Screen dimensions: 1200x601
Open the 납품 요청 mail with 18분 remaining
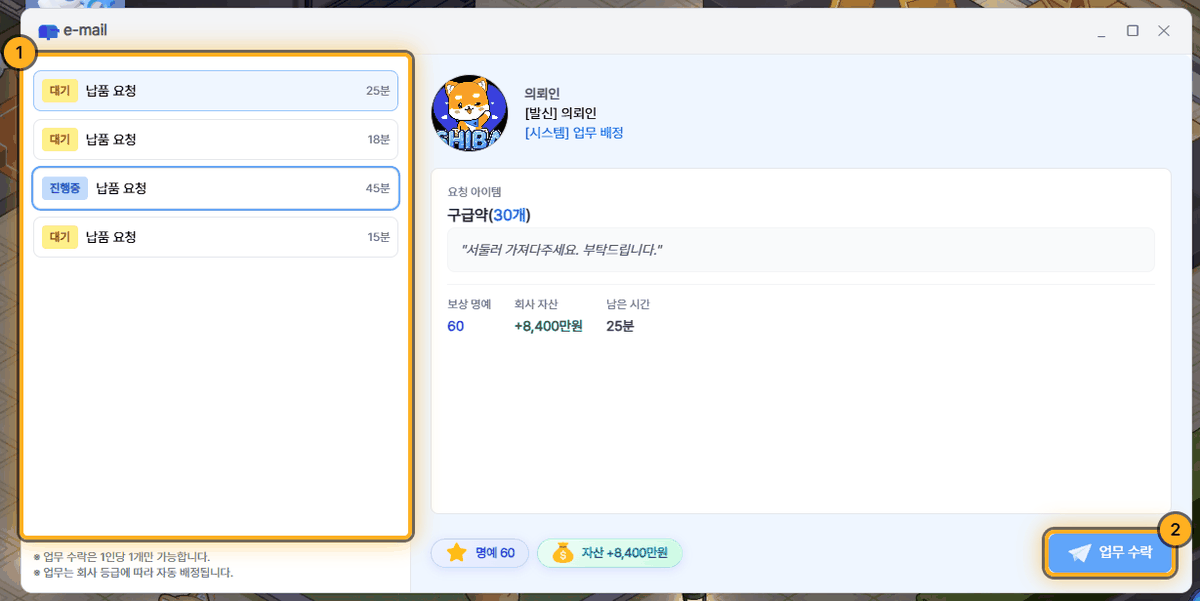(216, 139)
